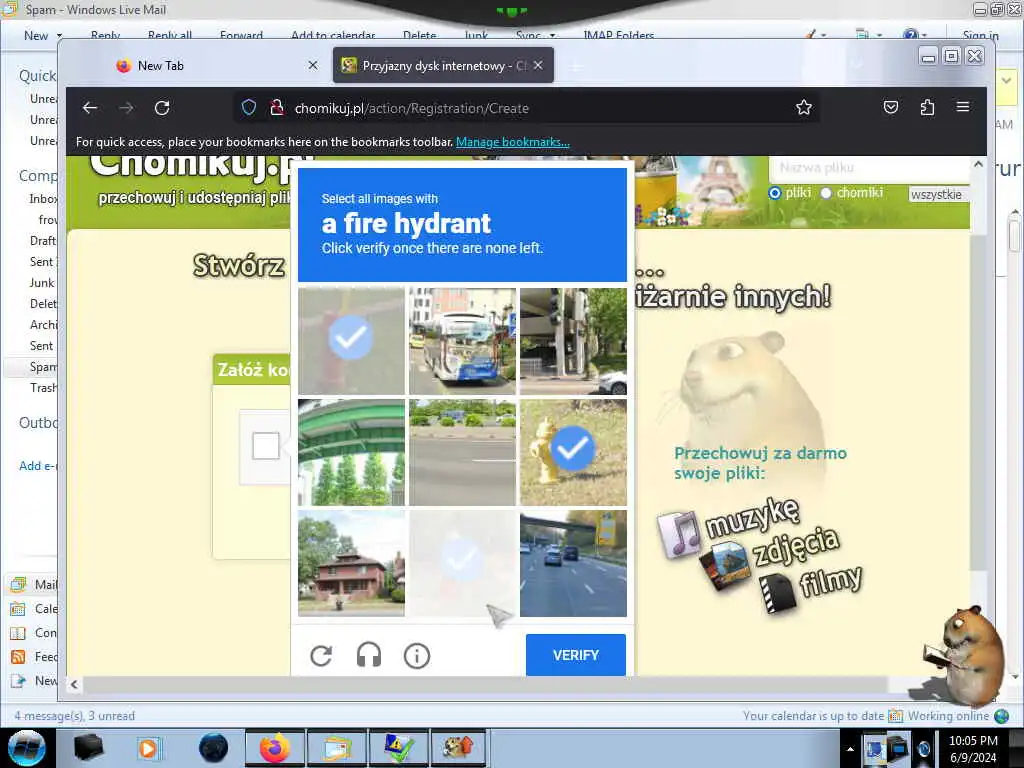
Task: Open Windows Media Player taskbar icon
Action: click(148, 748)
